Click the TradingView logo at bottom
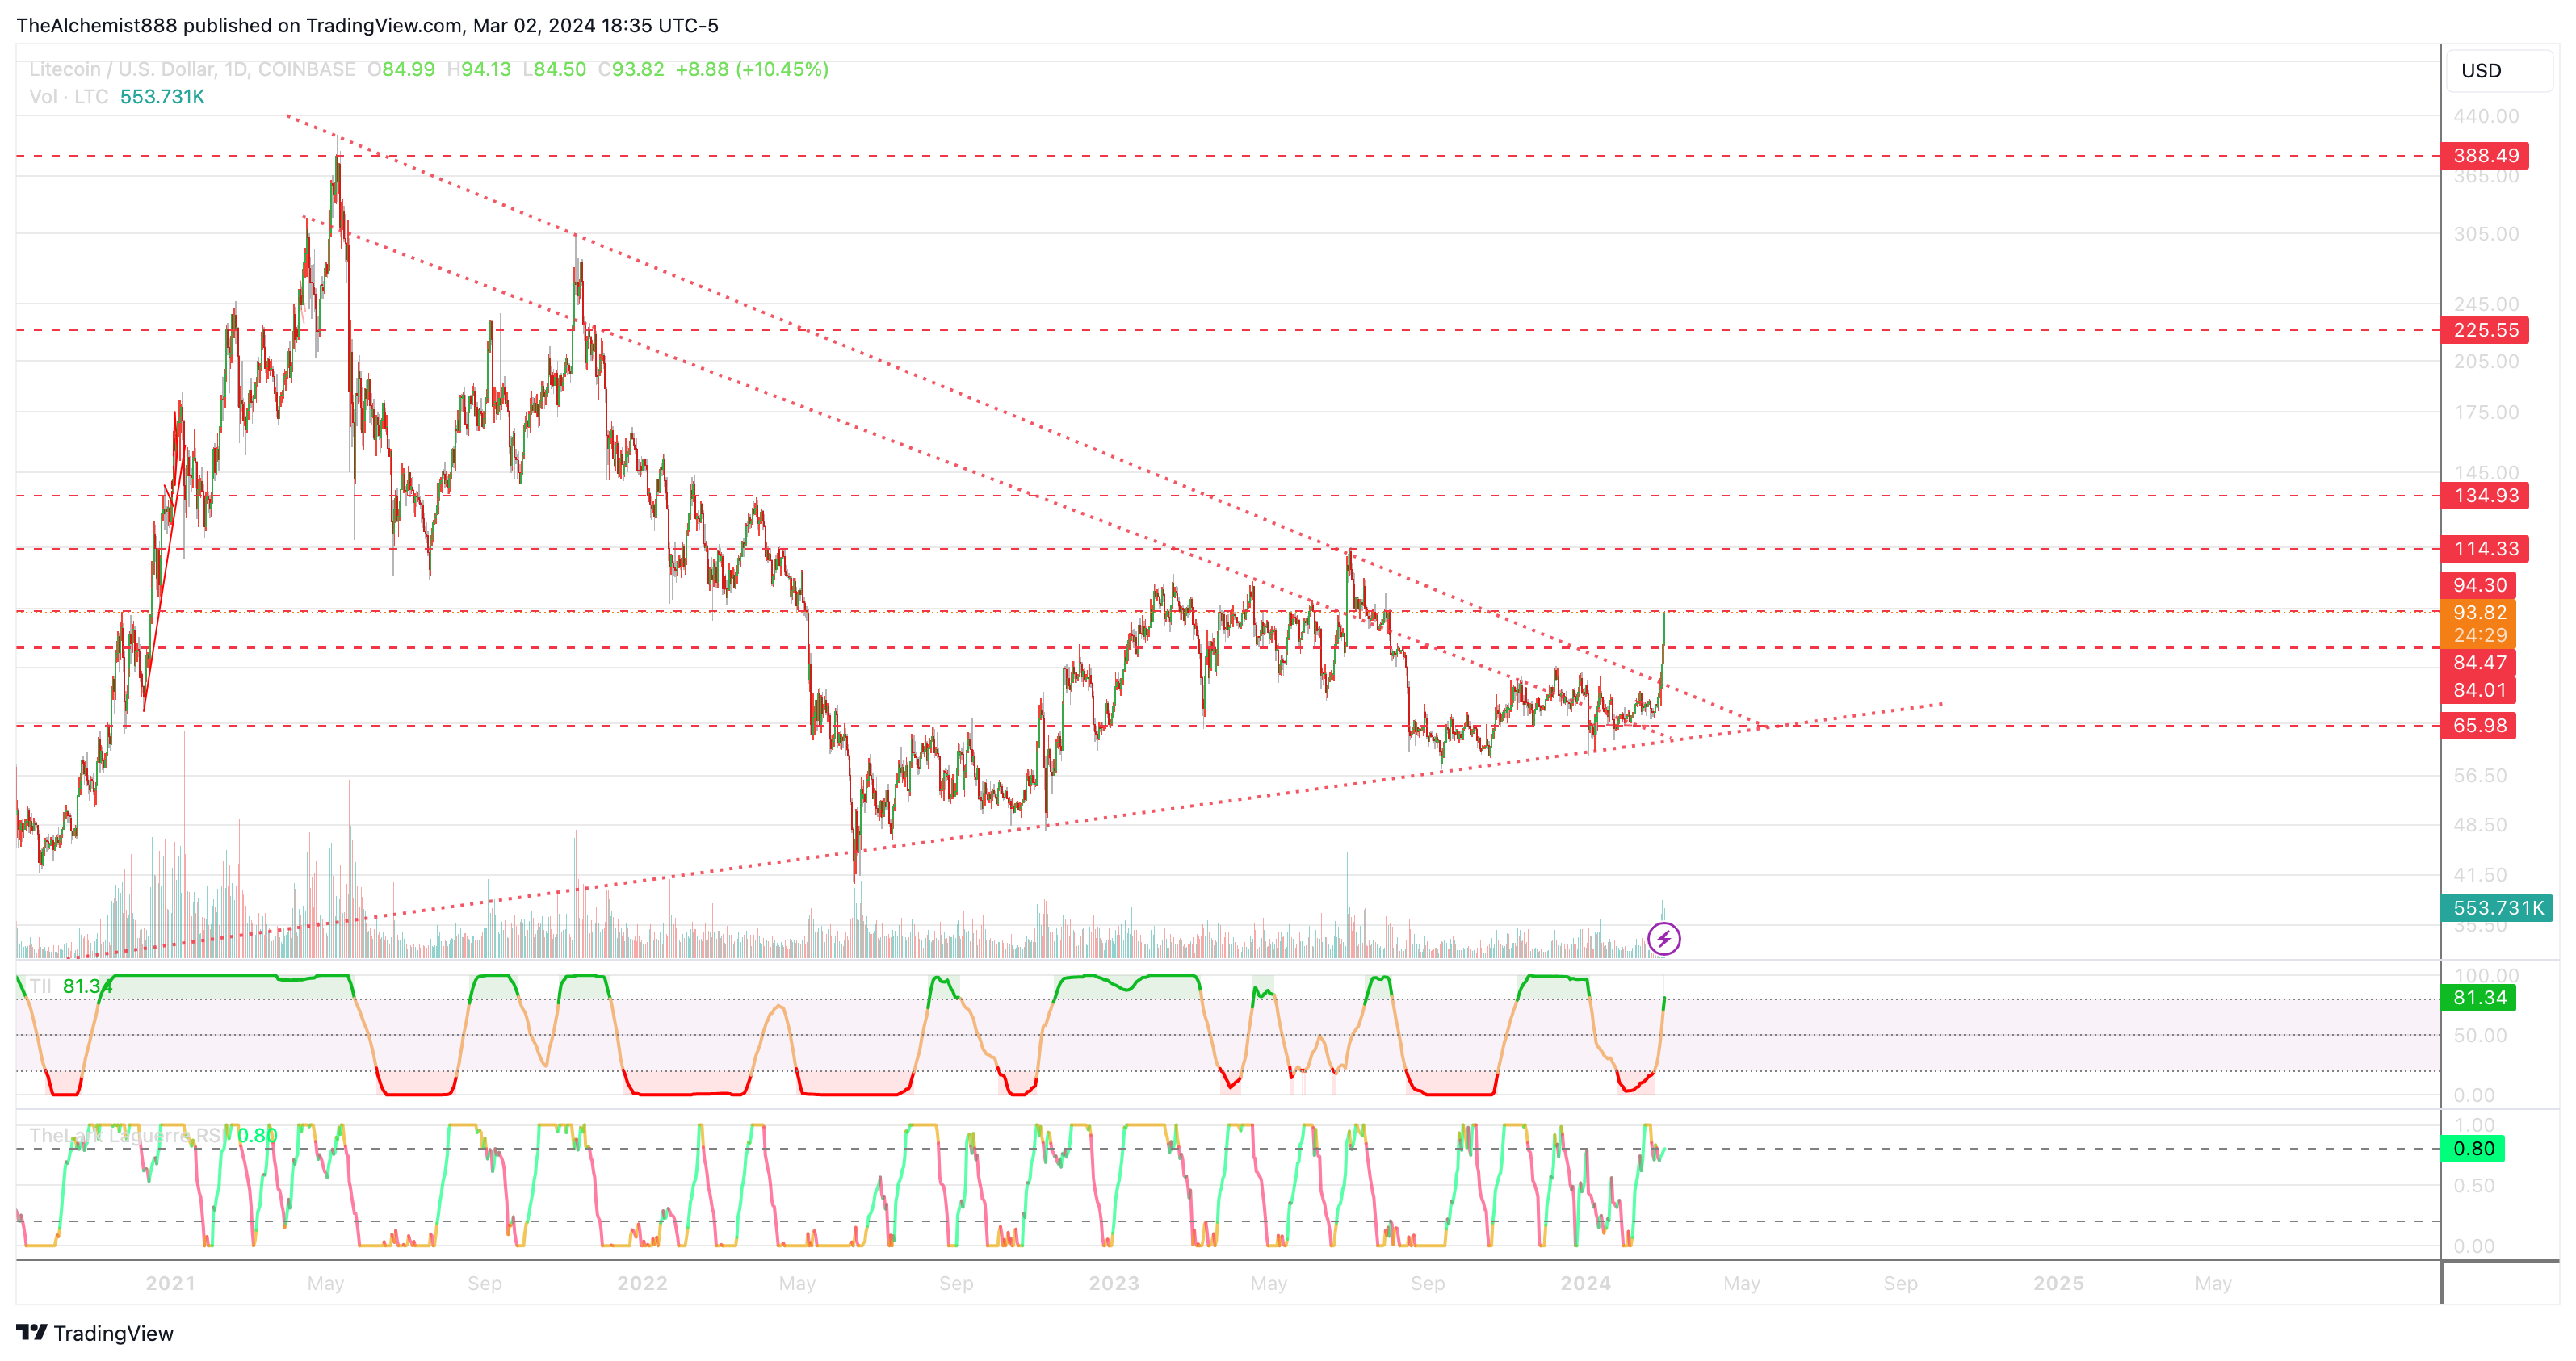Image resolution: width=2576 pixels, height=1361 pixels. click(x=95, y=1332)
